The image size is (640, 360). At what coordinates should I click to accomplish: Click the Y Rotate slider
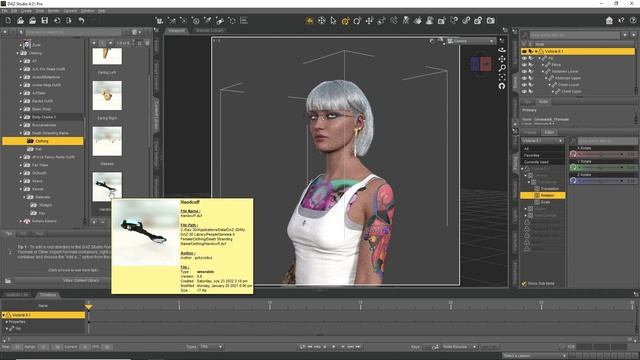click(600, 168)
